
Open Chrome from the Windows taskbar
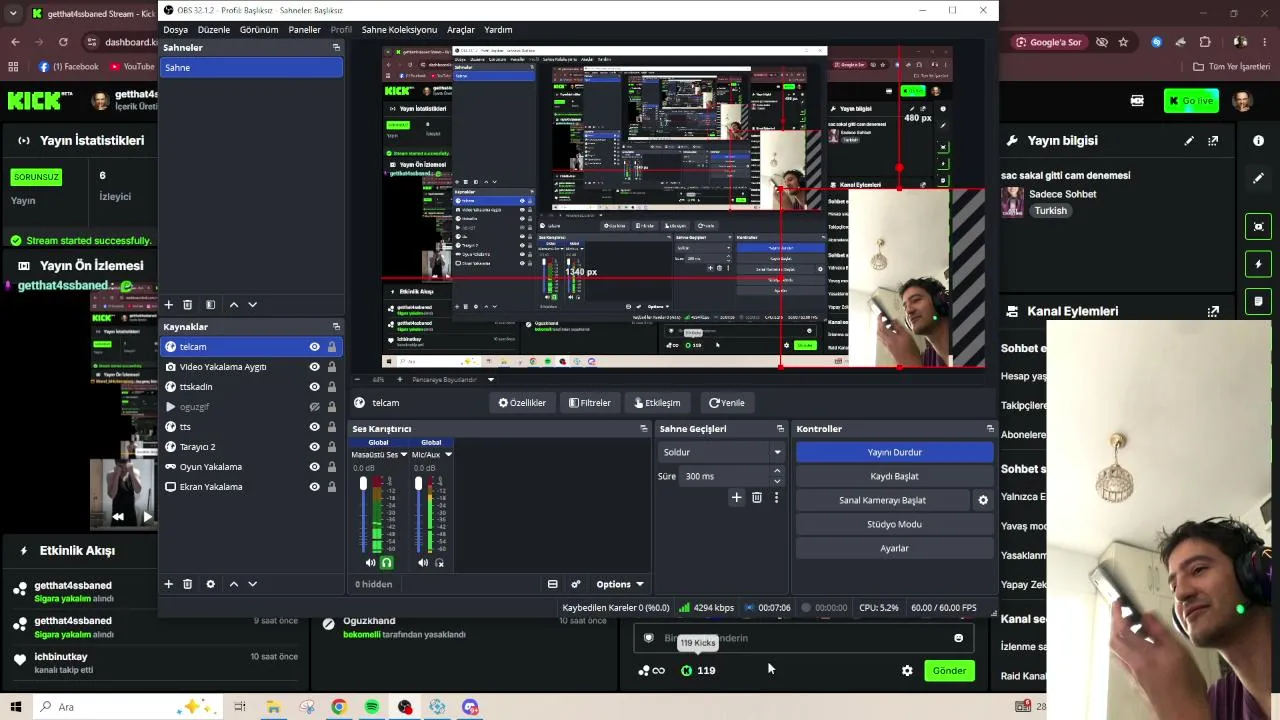[x=339, y=707]
